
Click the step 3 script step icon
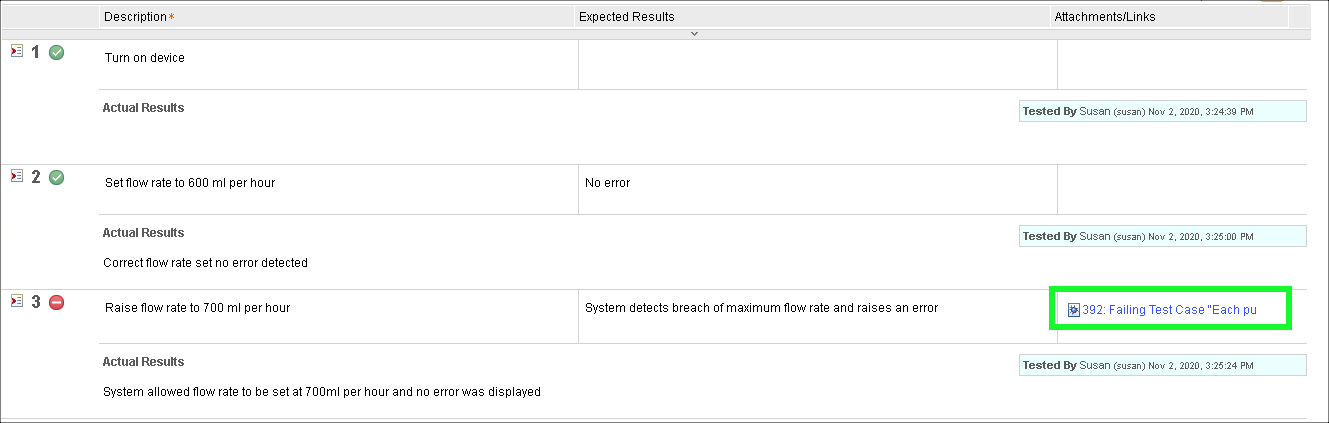point(16,301)
